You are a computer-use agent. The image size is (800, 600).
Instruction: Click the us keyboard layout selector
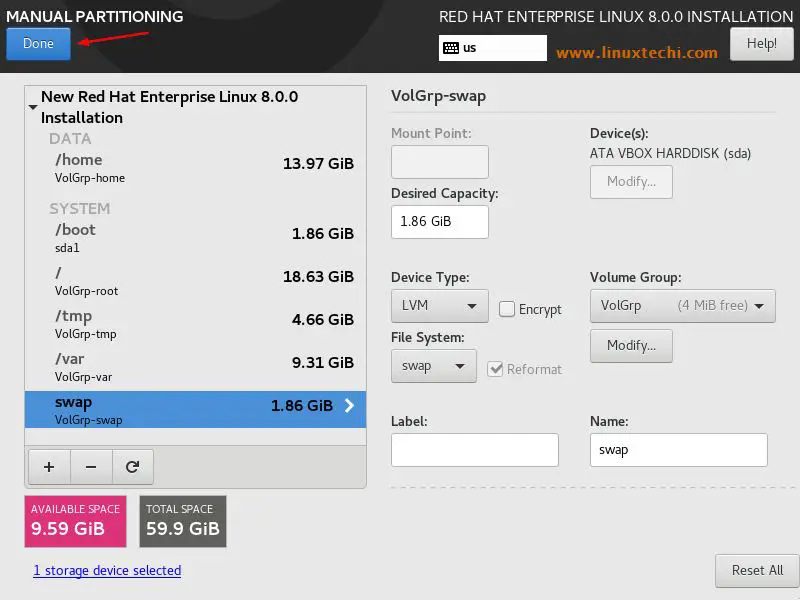pos(493,48)
